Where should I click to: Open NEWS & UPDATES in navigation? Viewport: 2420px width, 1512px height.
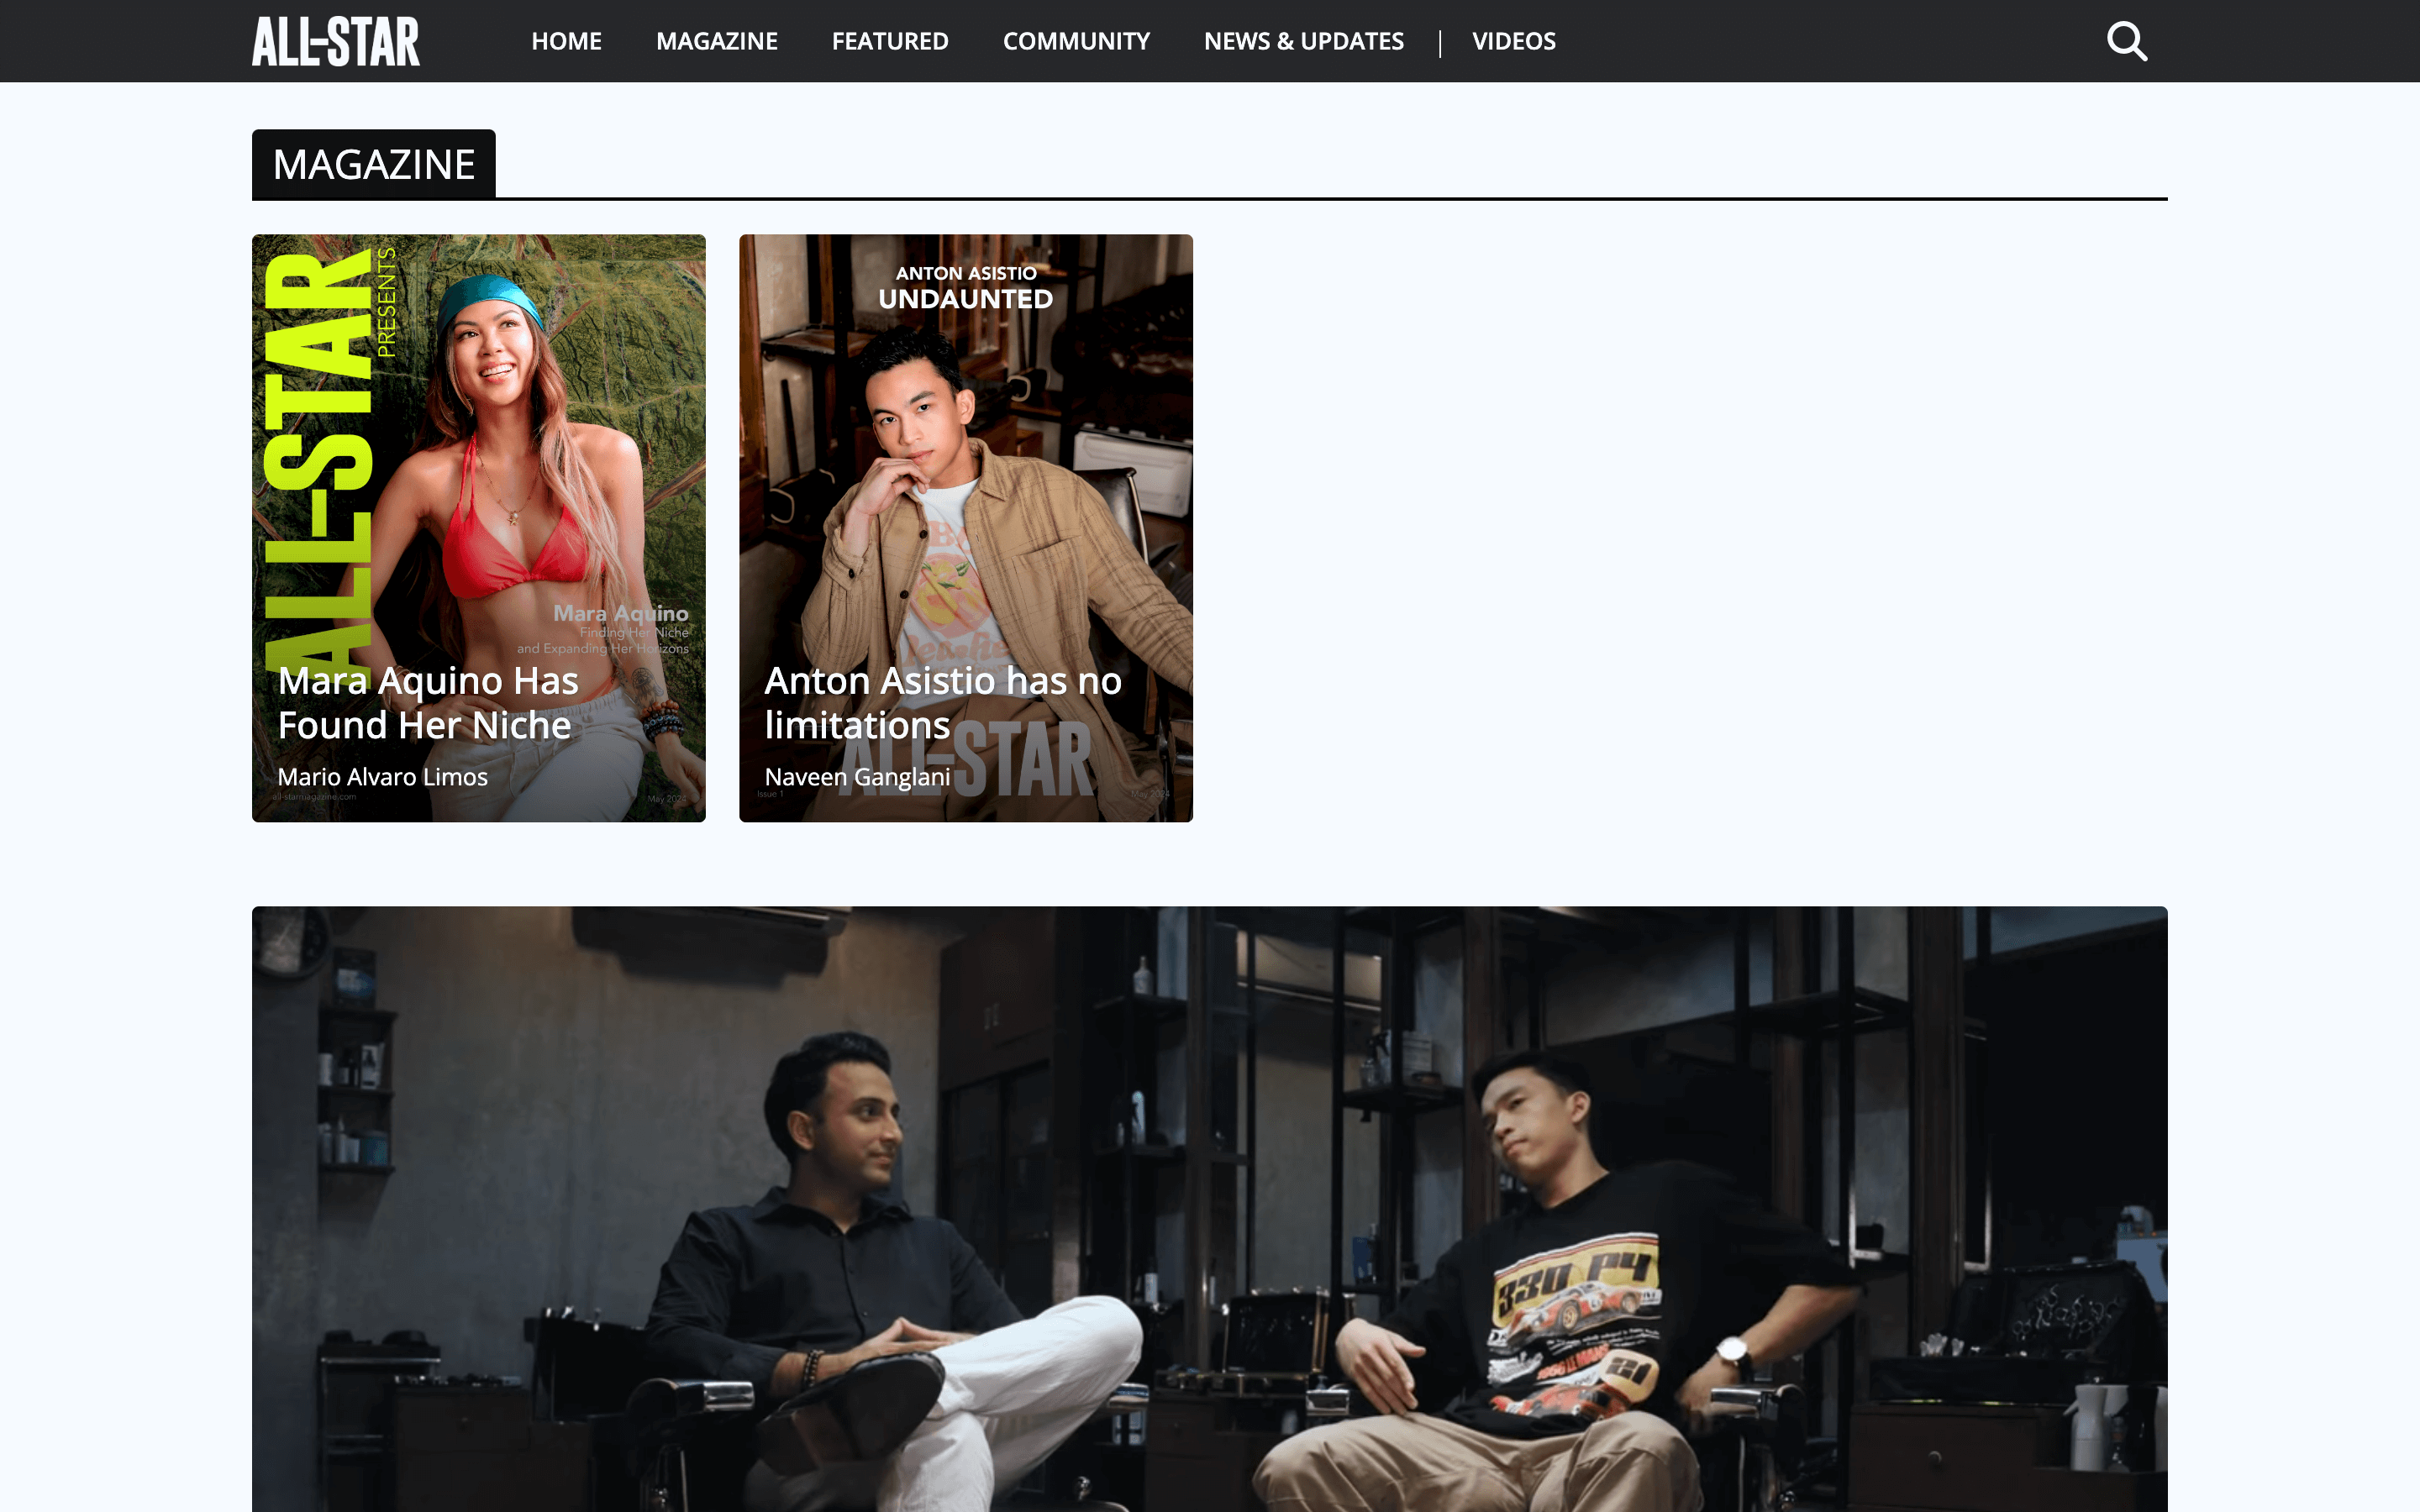pos(1303,41)
